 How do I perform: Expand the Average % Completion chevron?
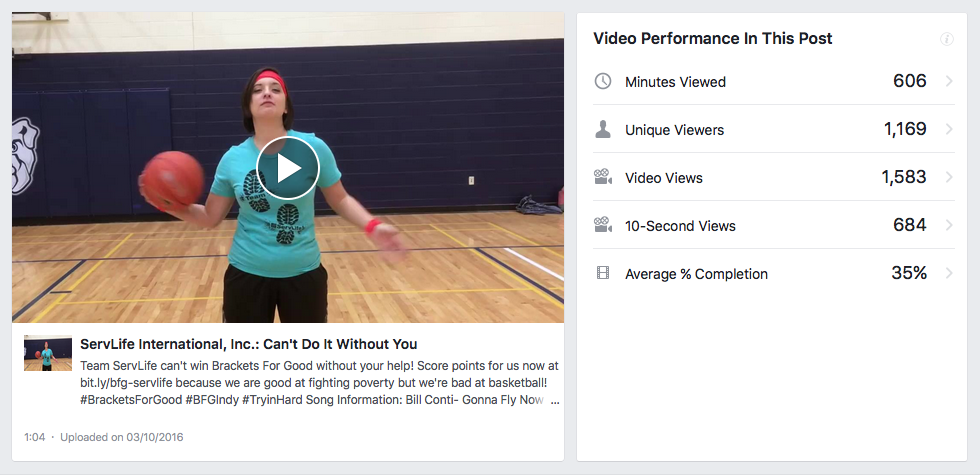(x=949, y=273)
